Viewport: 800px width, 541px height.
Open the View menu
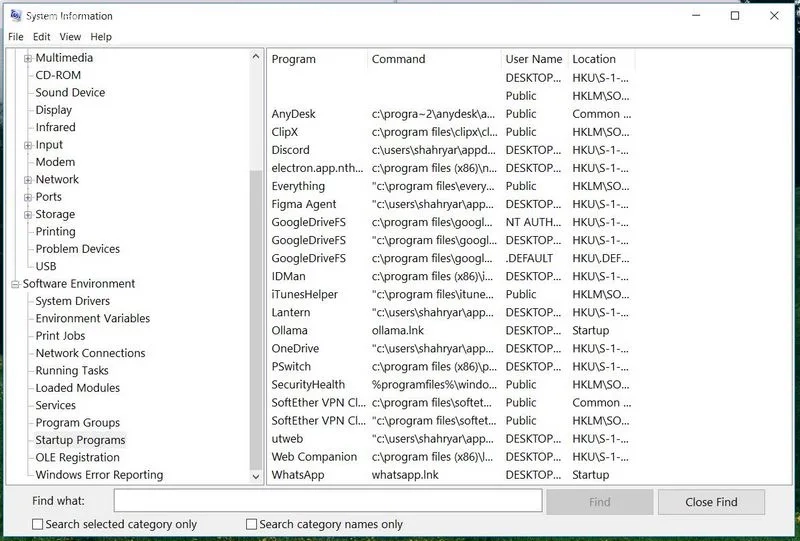tap(70, 37)
